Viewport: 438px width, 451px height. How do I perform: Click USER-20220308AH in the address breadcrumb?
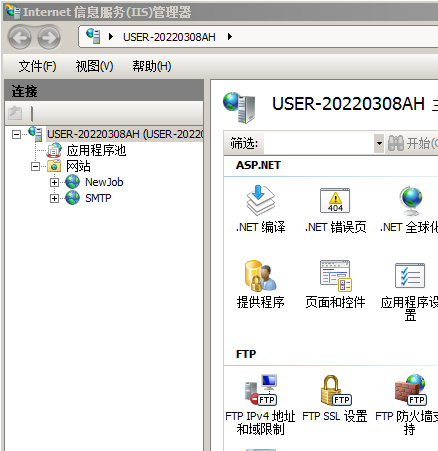(x=169, y=37)
